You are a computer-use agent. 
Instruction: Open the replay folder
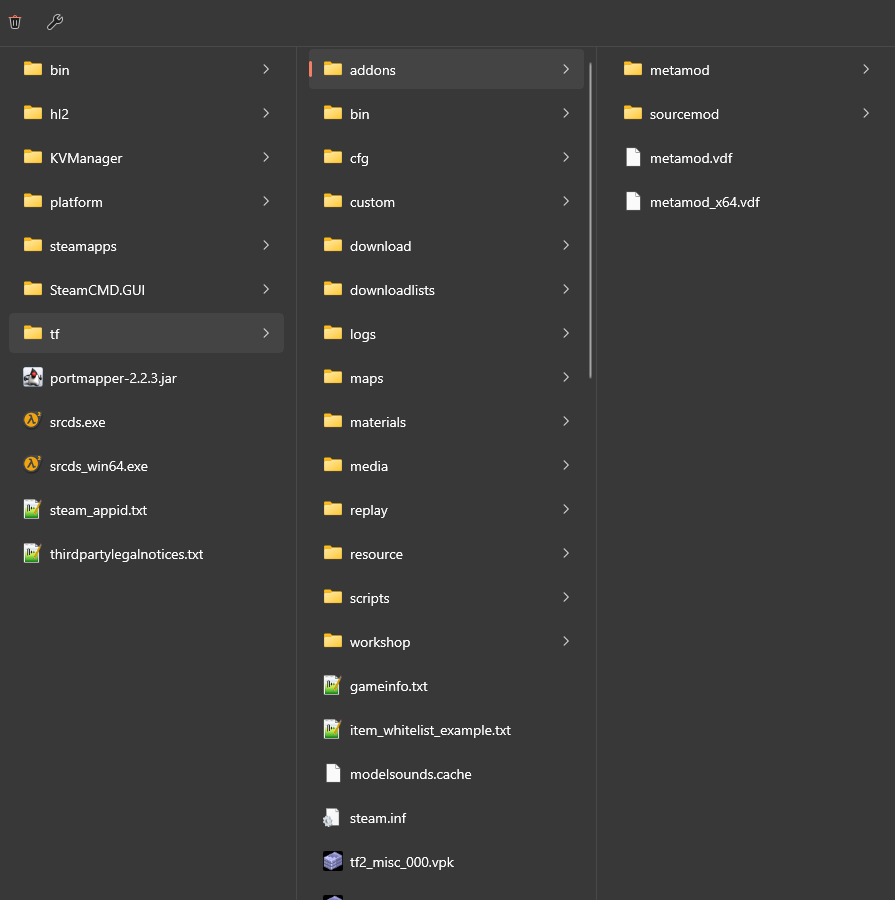[446, 509]
